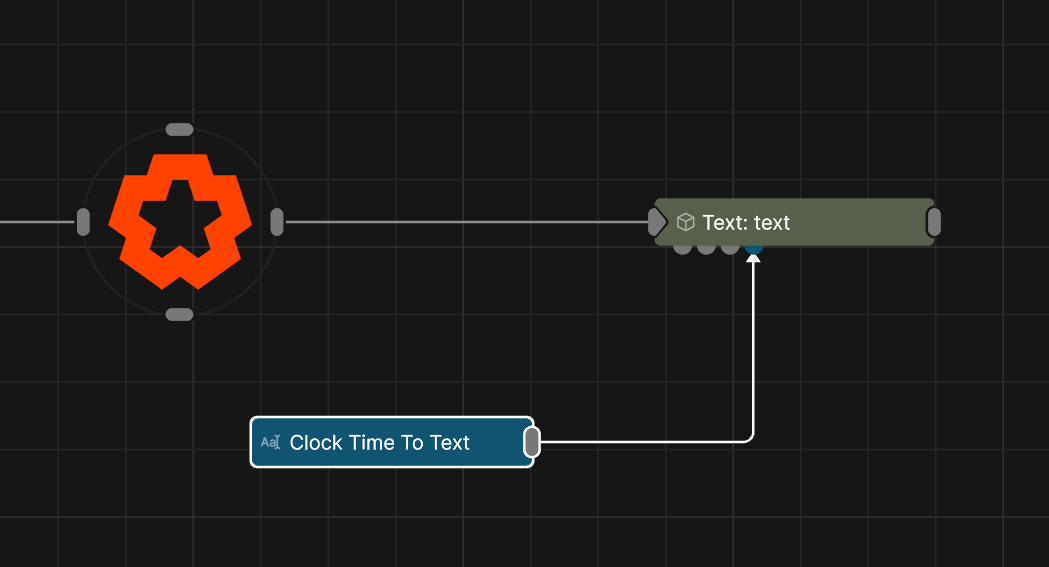Viewport: 1049px width, 567px height.
Task: Click the cube icon on the Text node
Action: tap(685, 222)
